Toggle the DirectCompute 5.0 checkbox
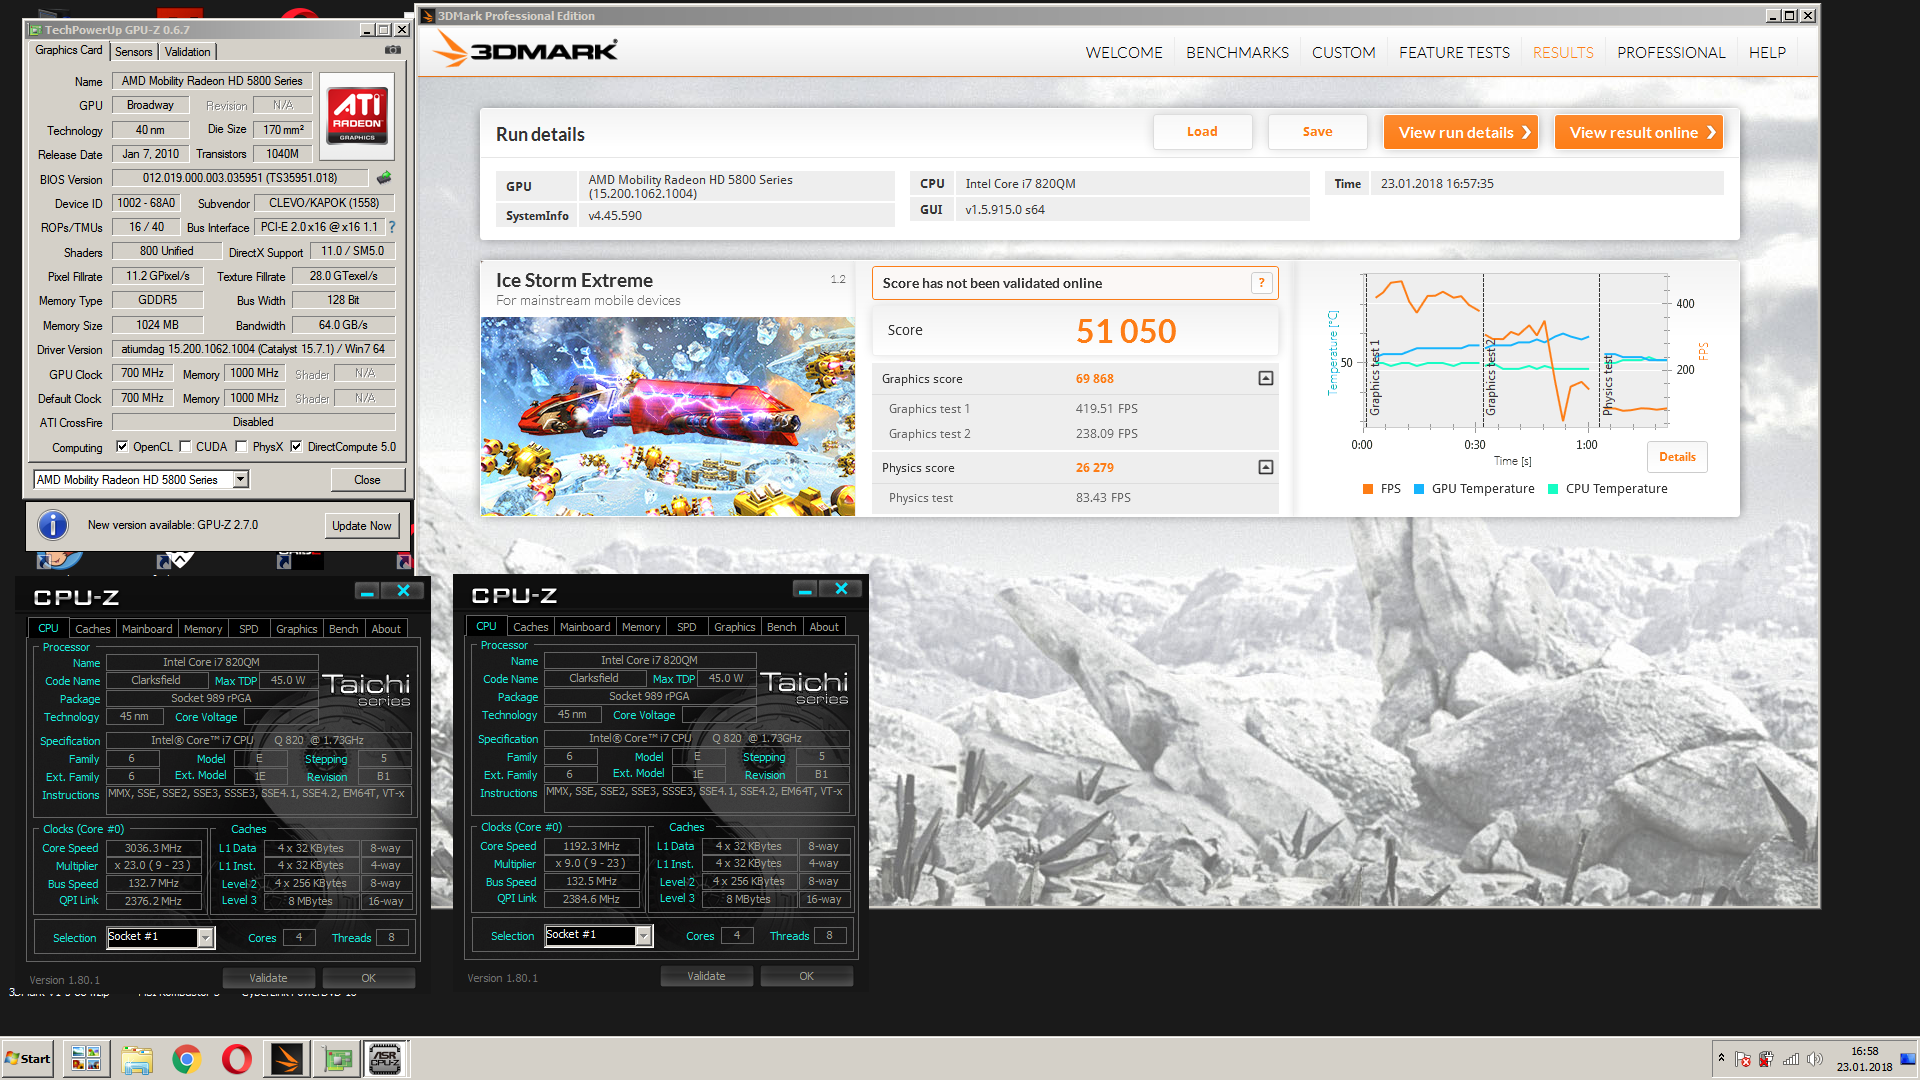1920x1080 pixels. pyautogui.click(x=296, y=447)
